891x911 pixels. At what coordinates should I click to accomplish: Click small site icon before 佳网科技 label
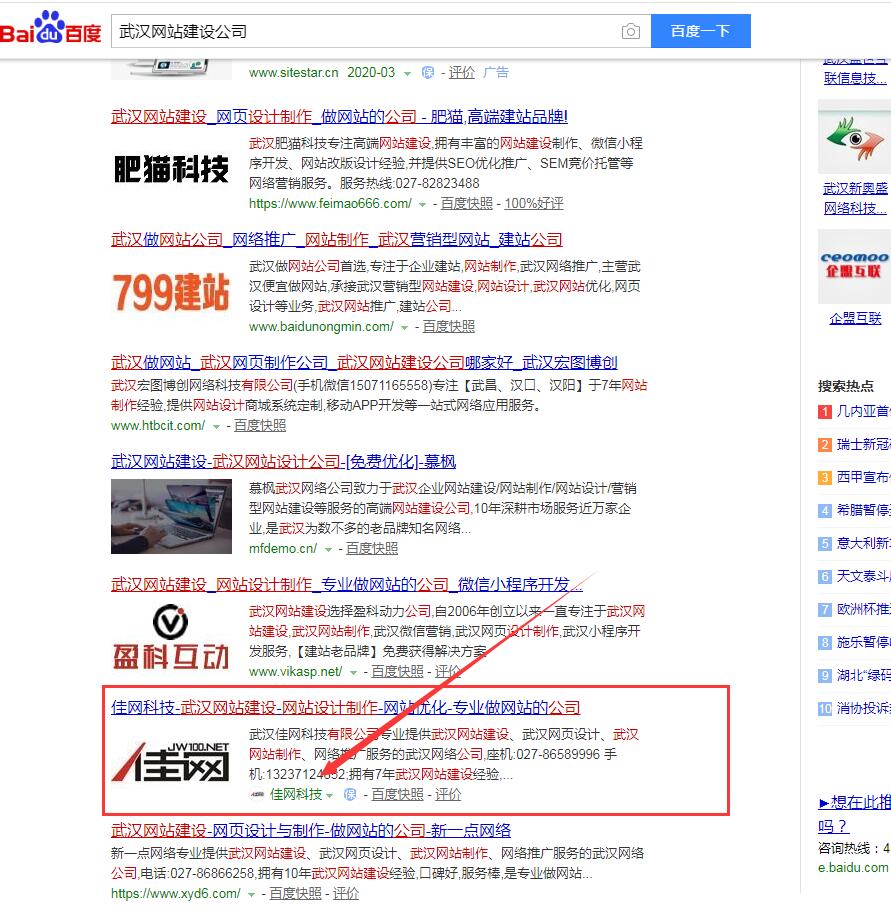click(257, 795)
